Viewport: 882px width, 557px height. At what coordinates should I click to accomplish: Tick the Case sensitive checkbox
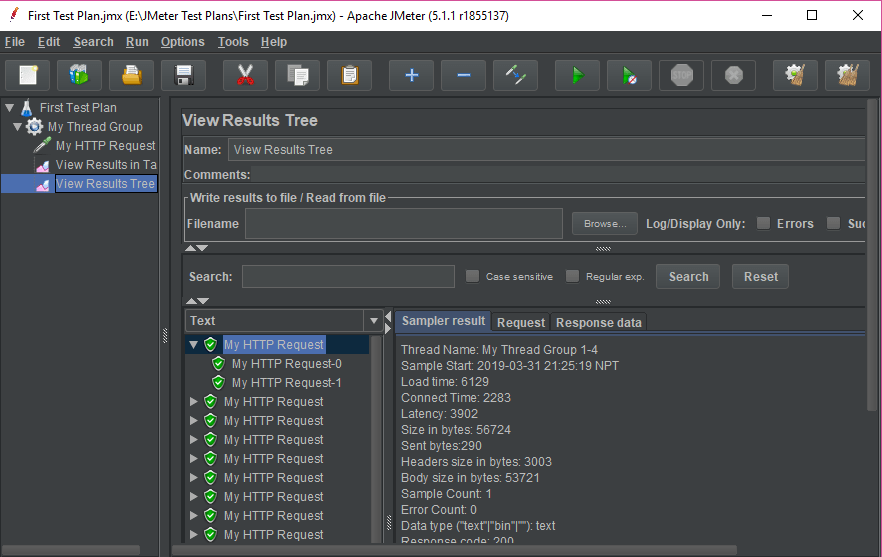click(472, 276)
